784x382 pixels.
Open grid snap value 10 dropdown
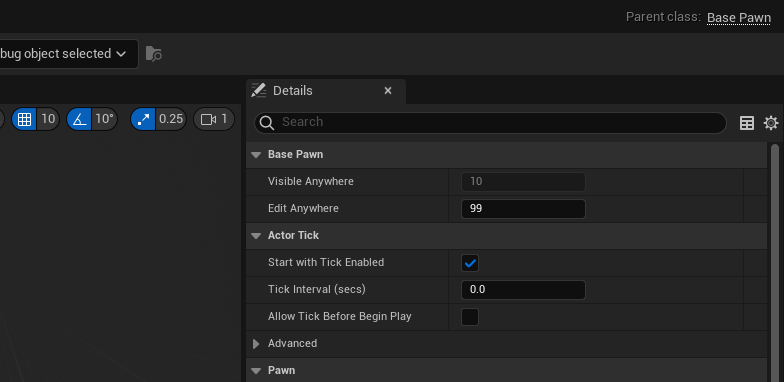tap(48, 119)
